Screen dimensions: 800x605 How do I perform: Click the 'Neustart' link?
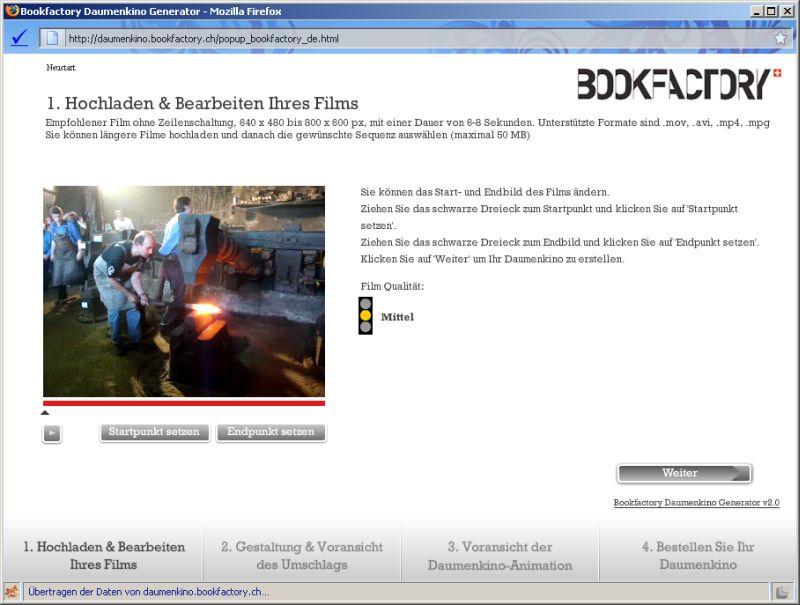pos(61,67)
